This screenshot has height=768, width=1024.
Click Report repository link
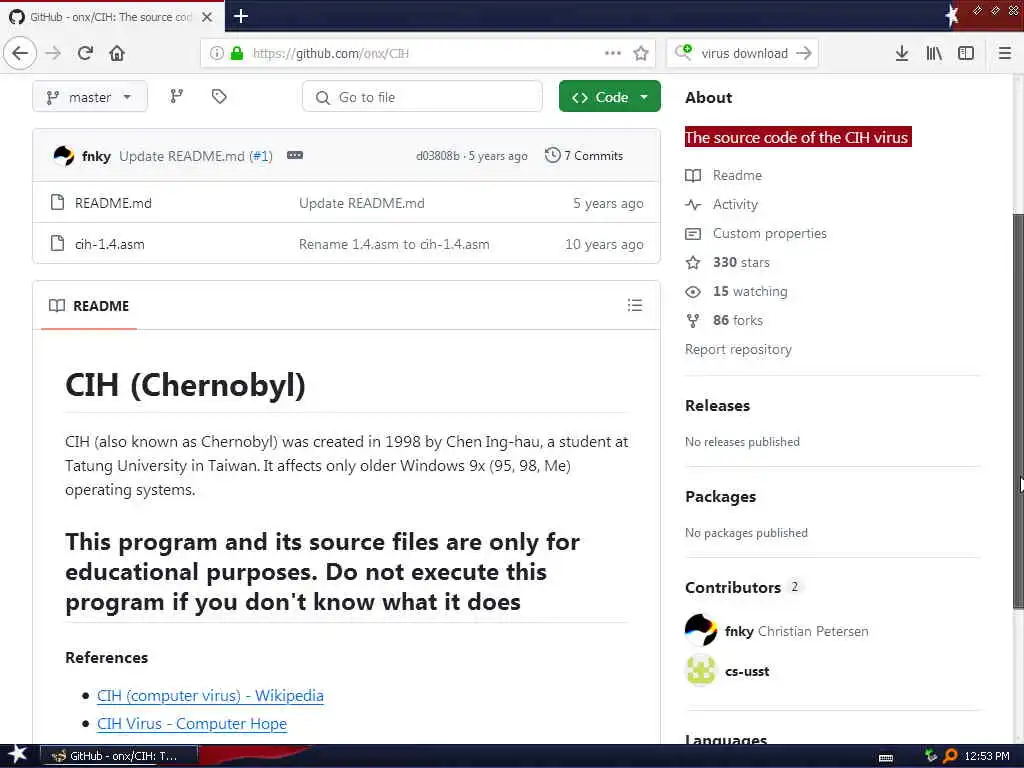click(x=738, y=349)
